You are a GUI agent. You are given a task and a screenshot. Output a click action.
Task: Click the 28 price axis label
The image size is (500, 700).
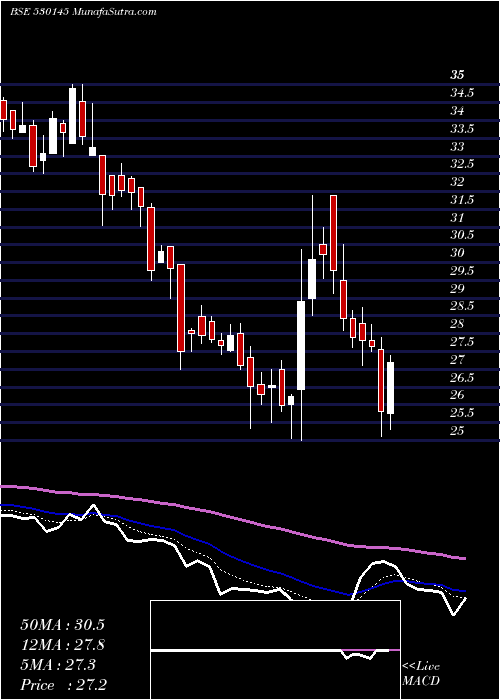[457, 324]
